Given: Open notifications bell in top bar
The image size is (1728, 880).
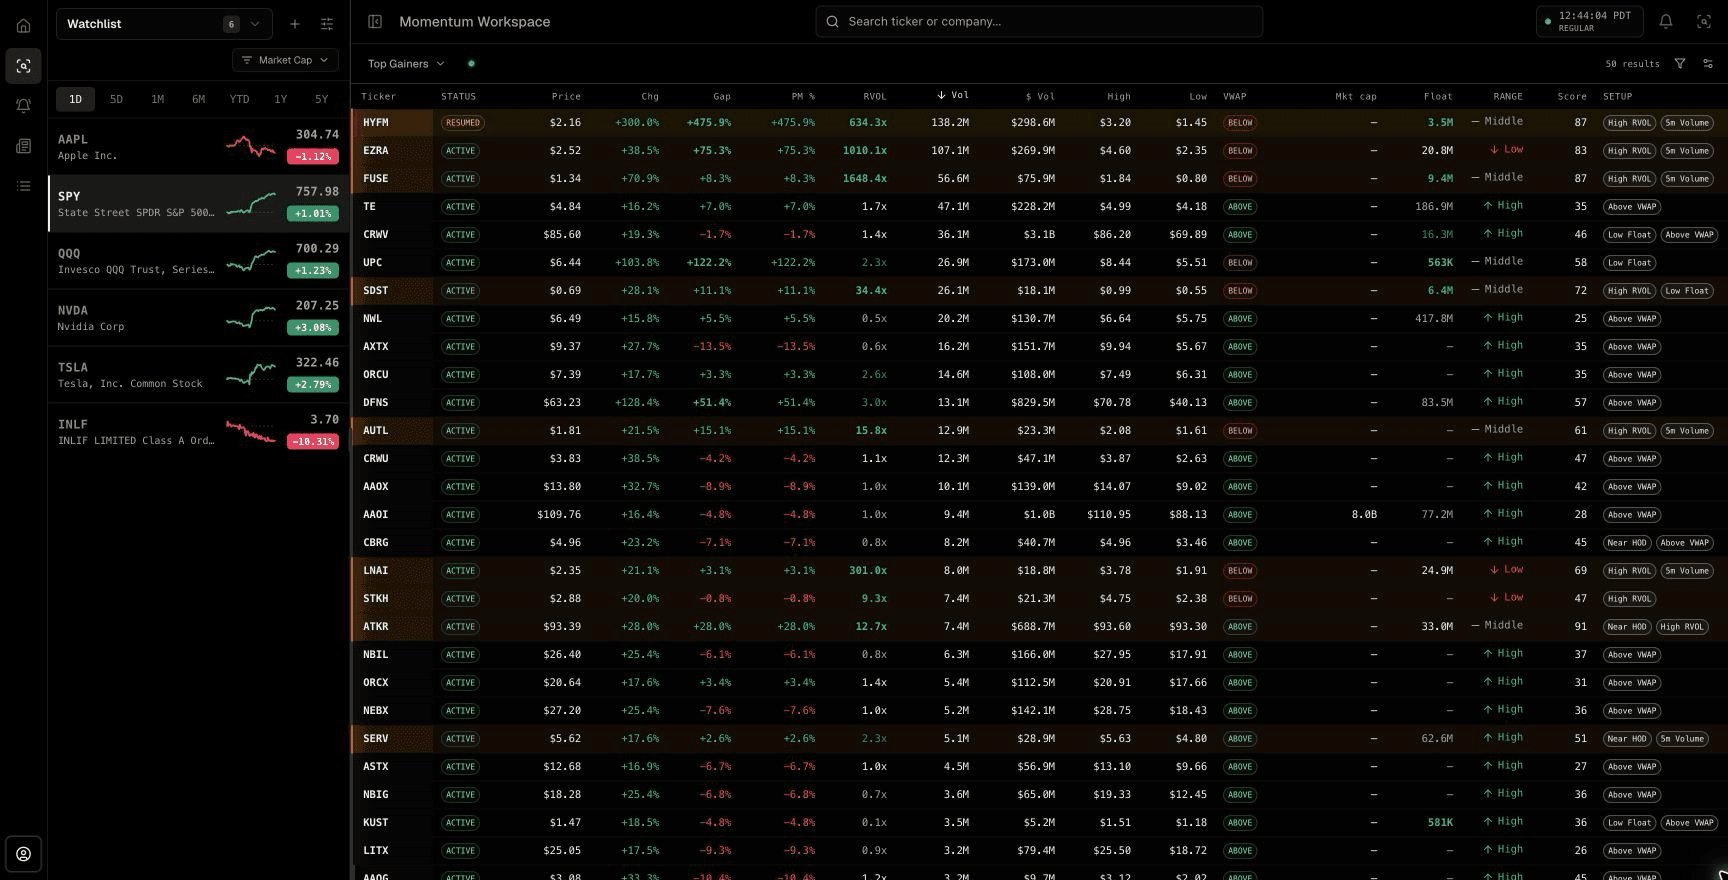Looking at the screenshot, I should (x=1666, y=22).
